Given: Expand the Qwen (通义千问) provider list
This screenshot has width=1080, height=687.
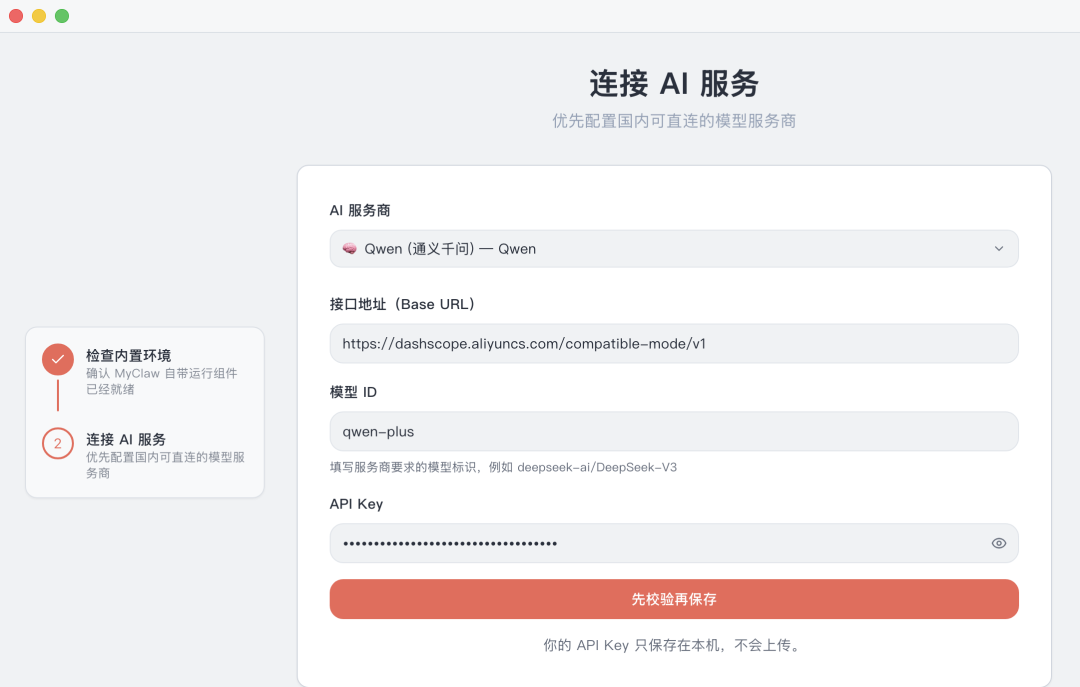Looking at the screenshot, I should click(x=674, y=248).
